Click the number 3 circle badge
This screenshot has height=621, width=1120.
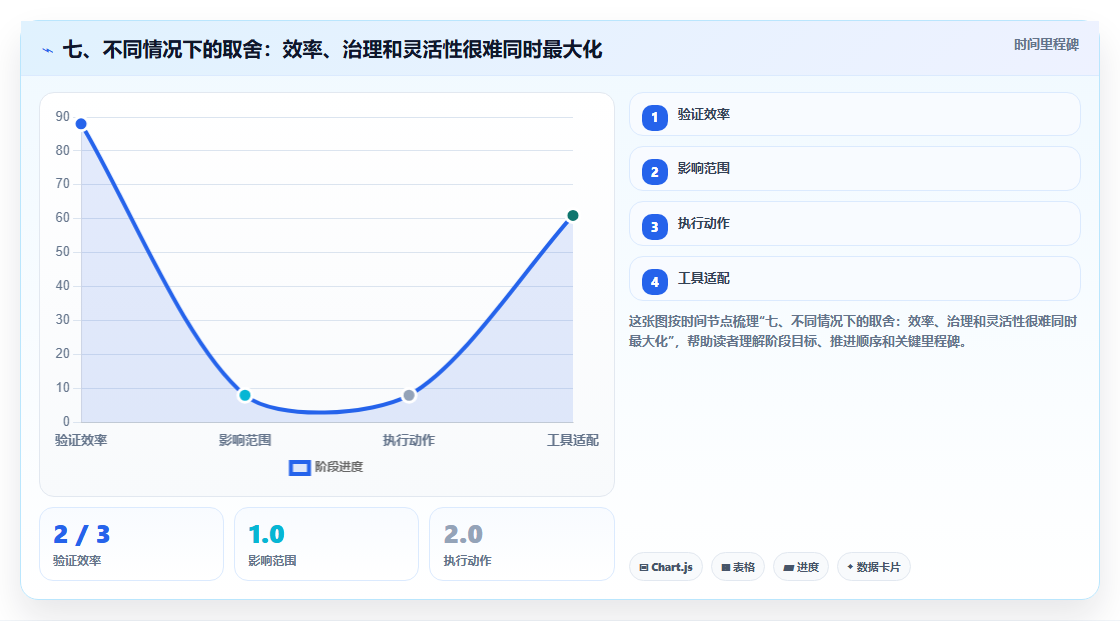click(654, 227)
